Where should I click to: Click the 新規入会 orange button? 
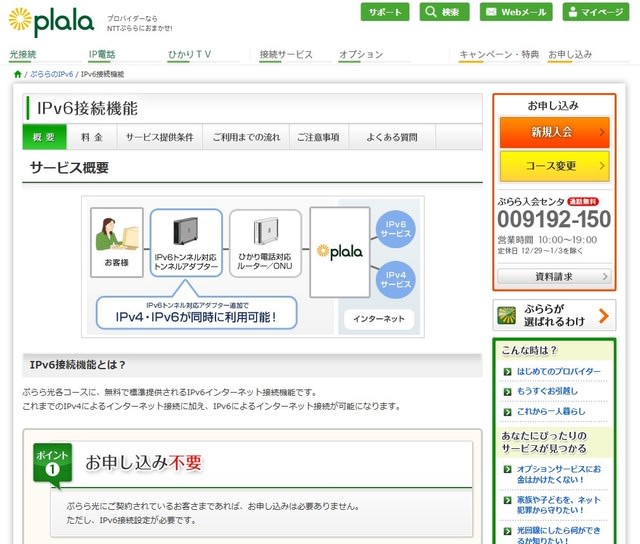(x=554, y=132)
